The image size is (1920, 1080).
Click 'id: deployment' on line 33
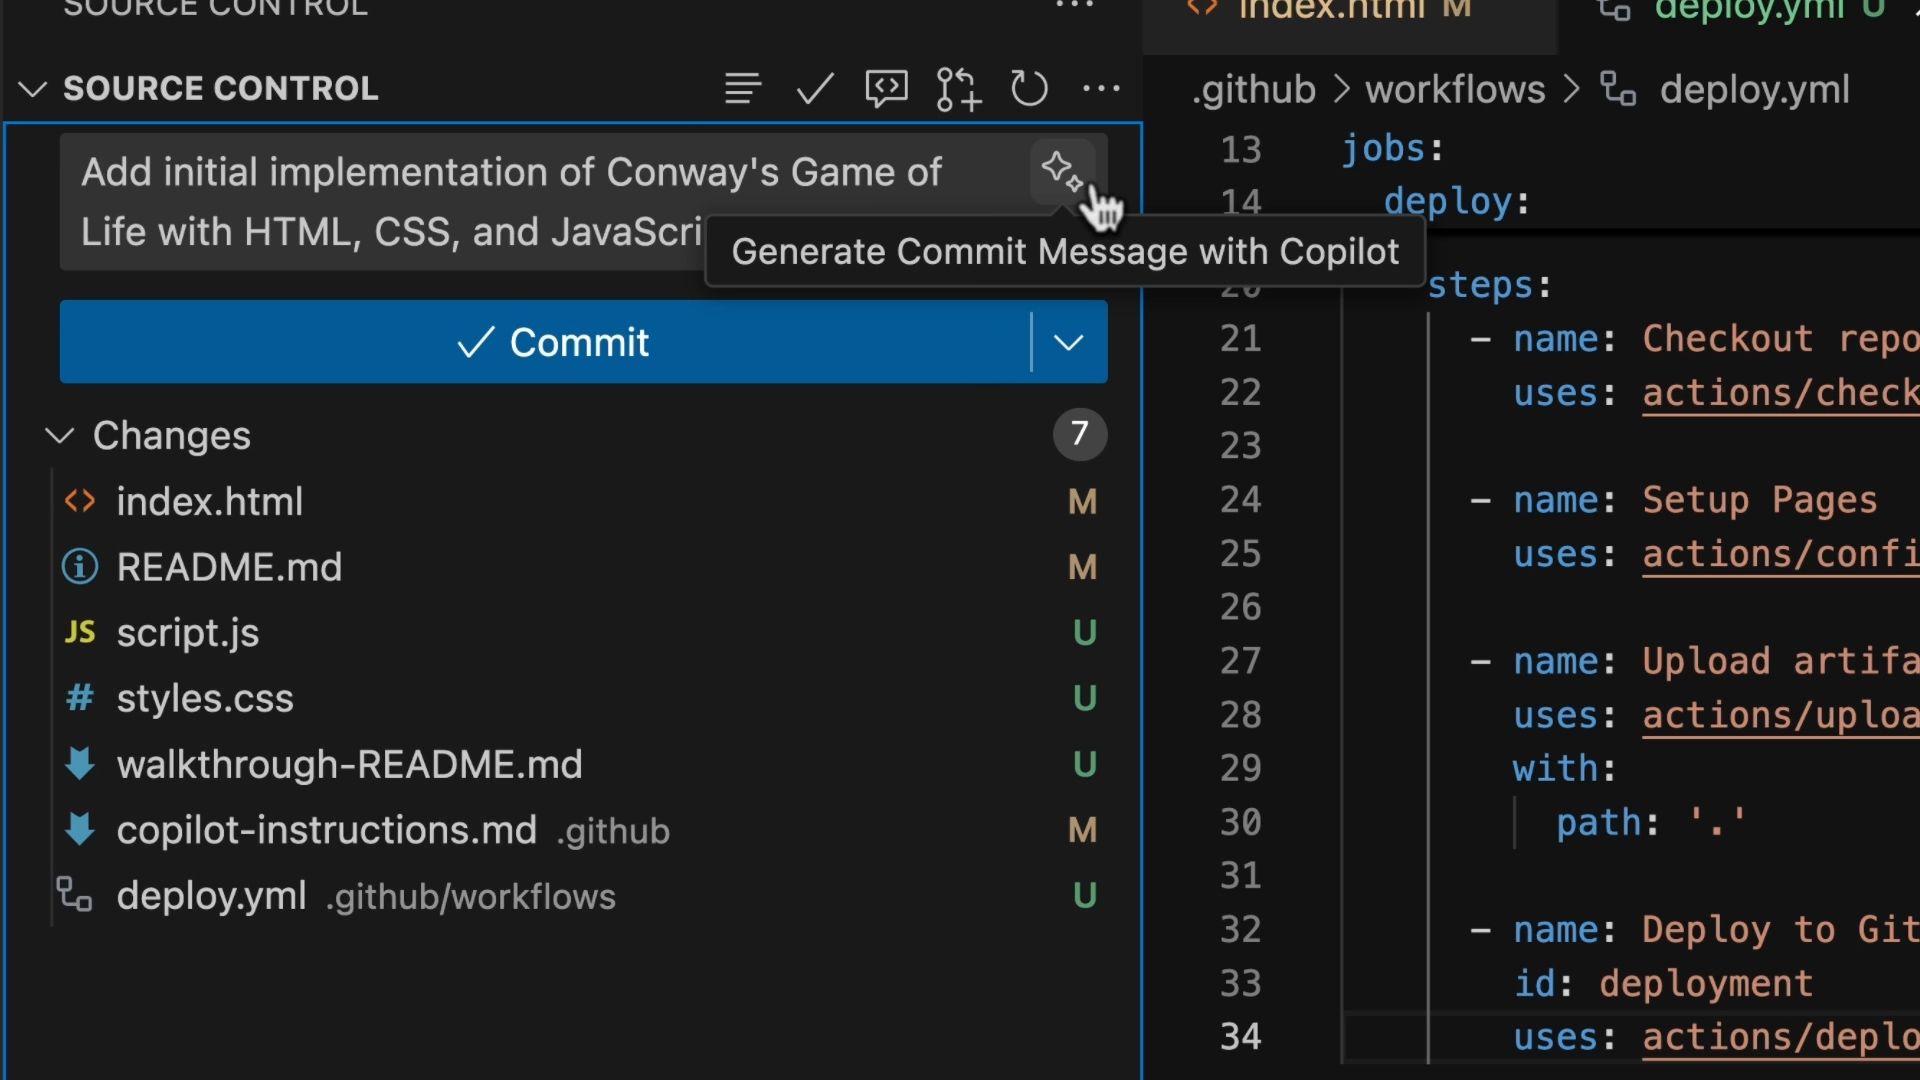pyautogui.click(x=1663, y=984)
